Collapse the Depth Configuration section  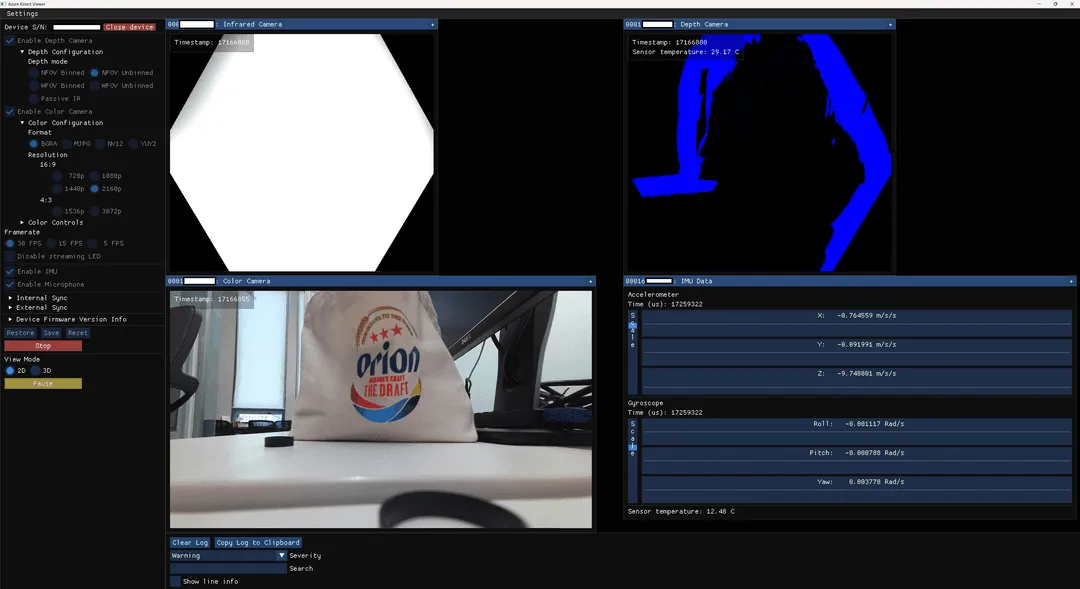(x=22, y=52)
